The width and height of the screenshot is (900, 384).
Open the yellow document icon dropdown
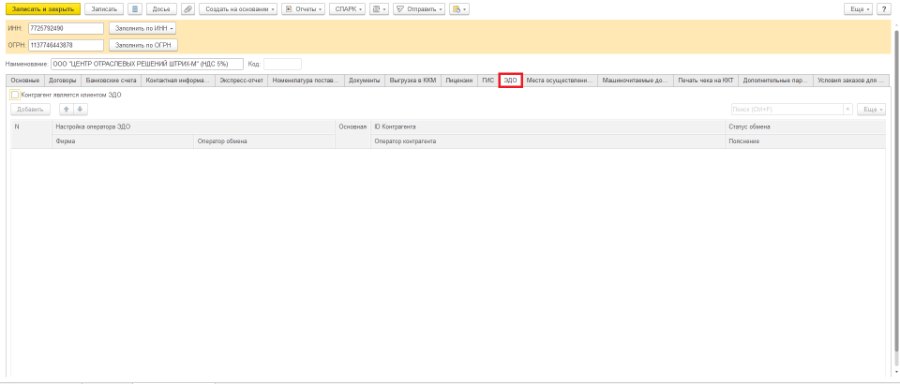(x=459, y=9)
